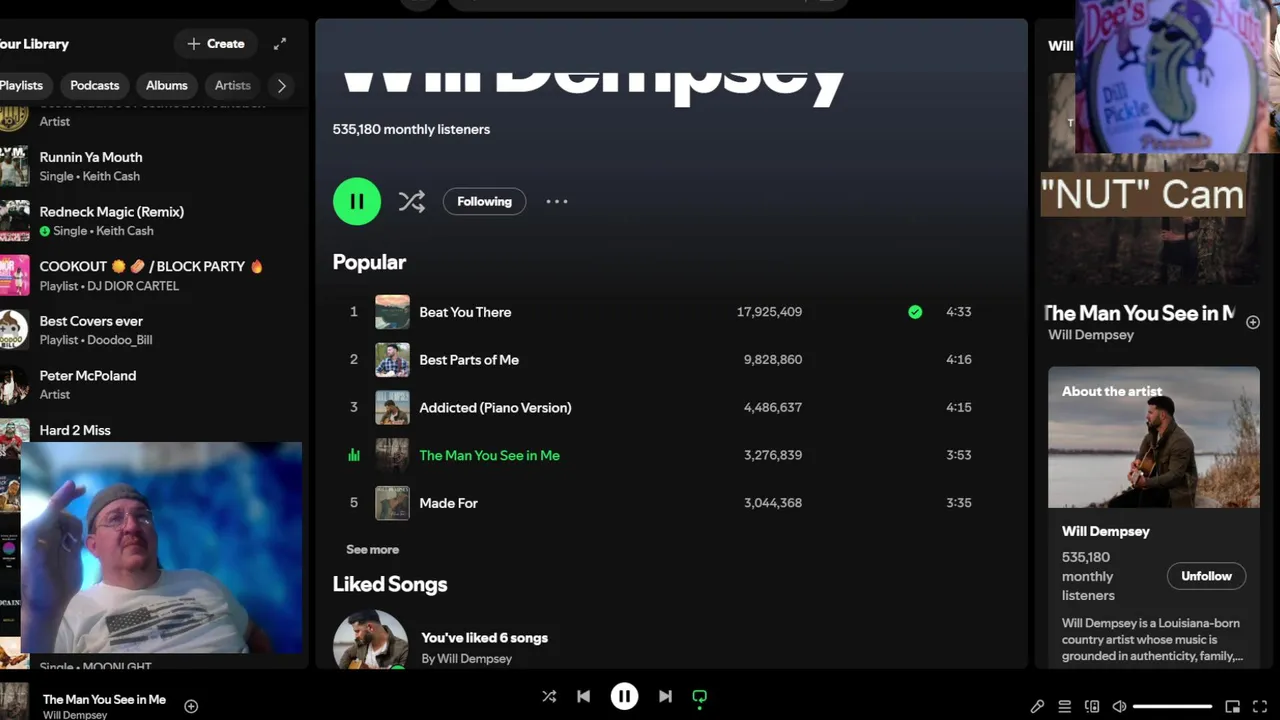Screen dimensions: 1280x720
Task: Click Unfollow in About the artist card
Action: [1206, 576]
